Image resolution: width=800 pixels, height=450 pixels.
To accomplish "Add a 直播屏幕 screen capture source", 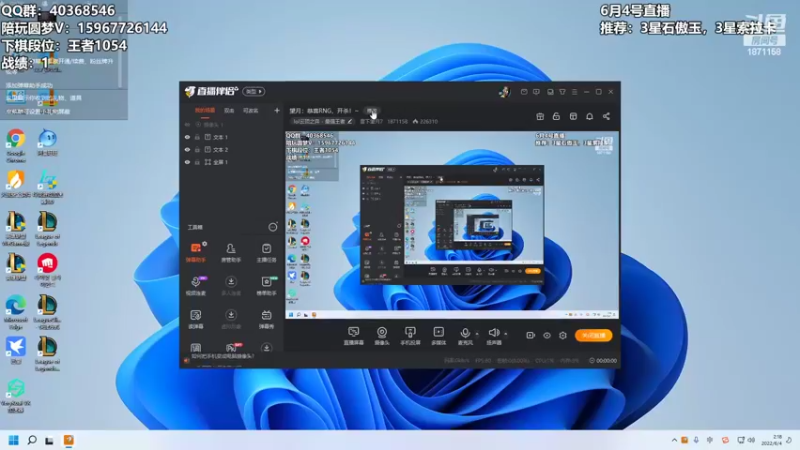I will (354, 336).
